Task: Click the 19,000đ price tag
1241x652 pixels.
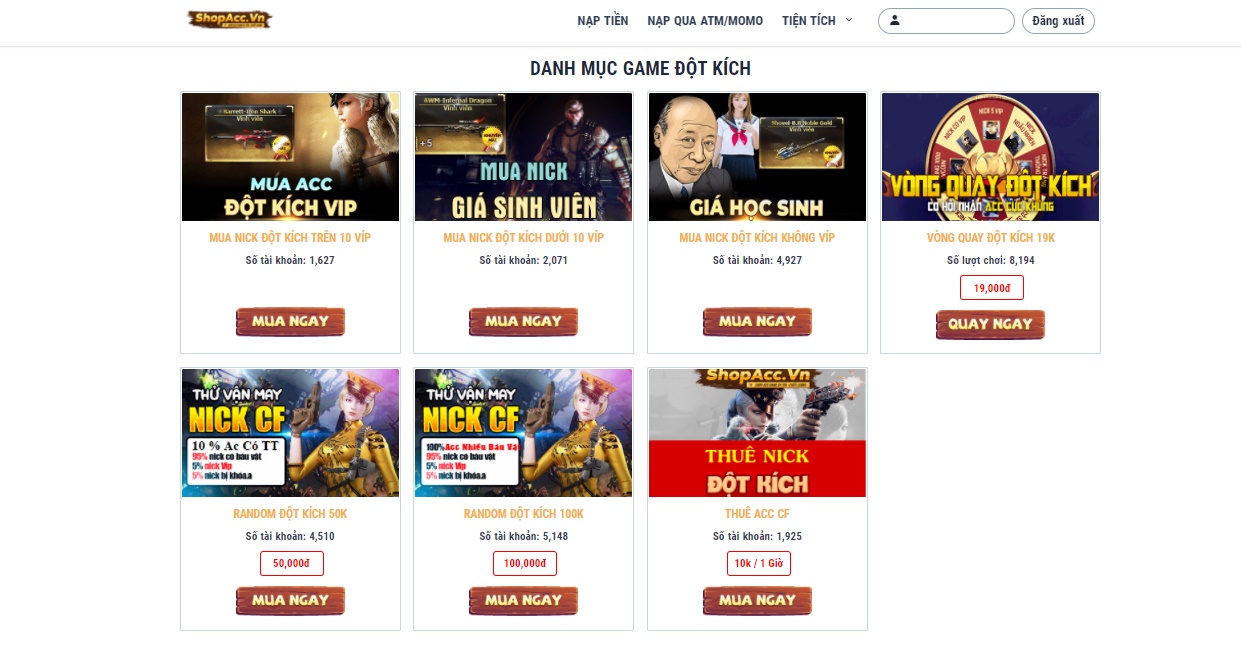Action: point(991,288)
